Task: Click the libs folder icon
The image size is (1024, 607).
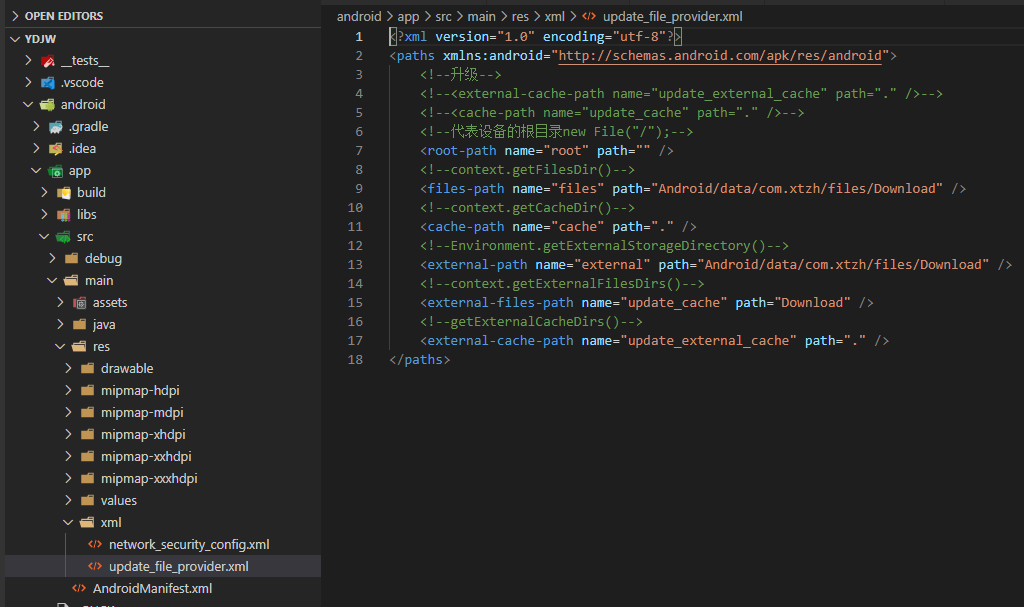Action: [x=63, y=215]
